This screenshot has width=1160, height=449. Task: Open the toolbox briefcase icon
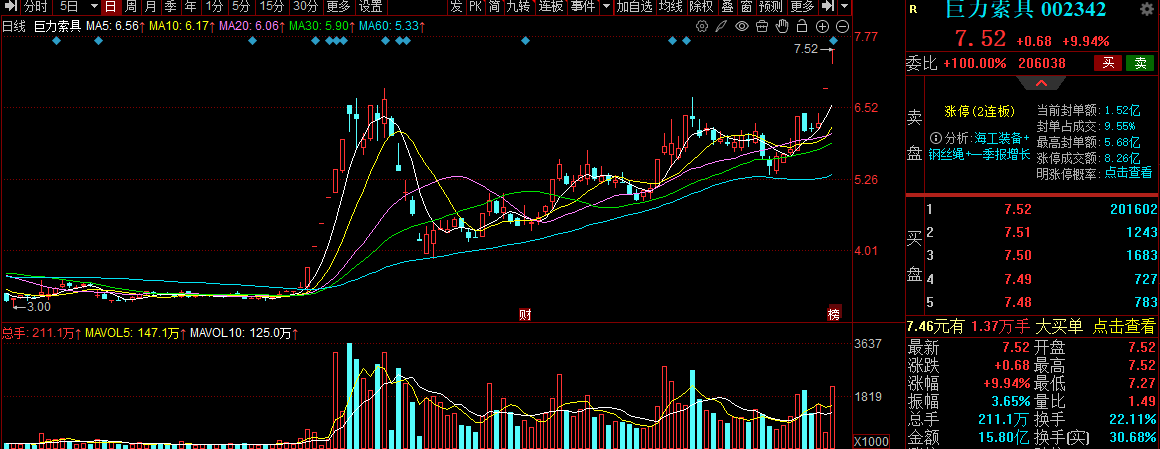(762, 27)
